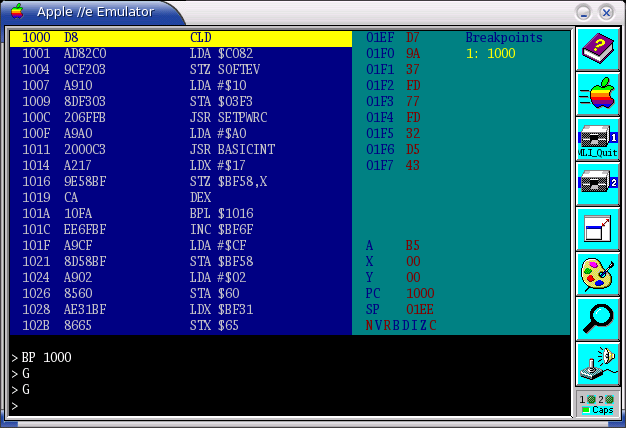Viewport: 626px width, 428px height.
Task: Select line 1007 LDA #$10
Action: click(x=181, y=86)
